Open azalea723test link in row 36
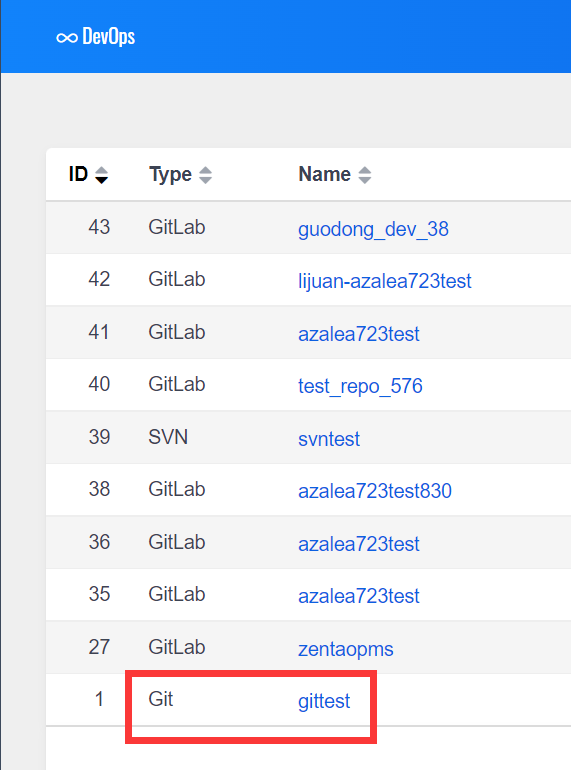This screenshot has height=770, width=571. point(359,544)
